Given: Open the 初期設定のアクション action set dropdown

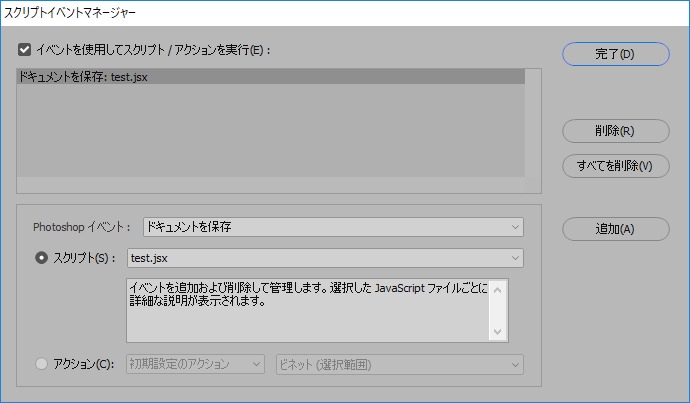Looking at the screenshot, I should tap(195, 364).
